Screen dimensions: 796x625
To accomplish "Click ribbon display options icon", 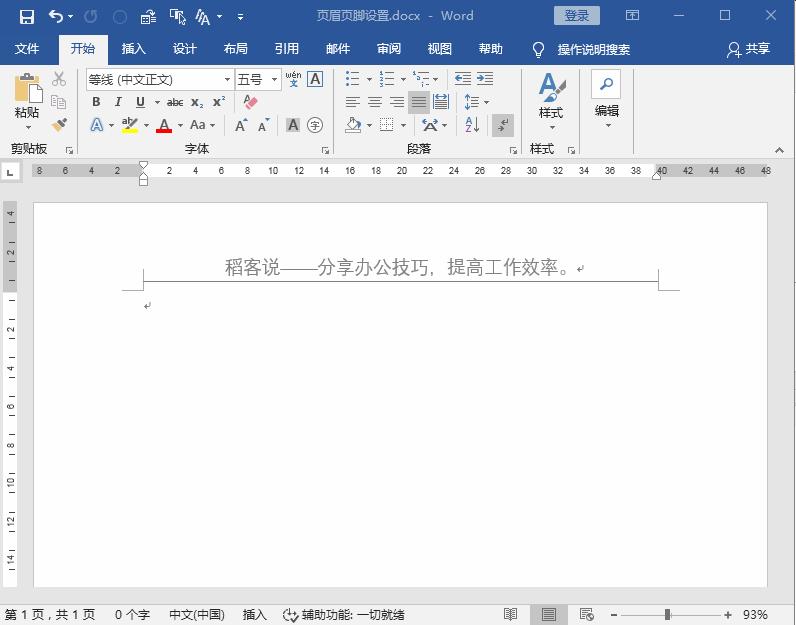I will 633,15.
